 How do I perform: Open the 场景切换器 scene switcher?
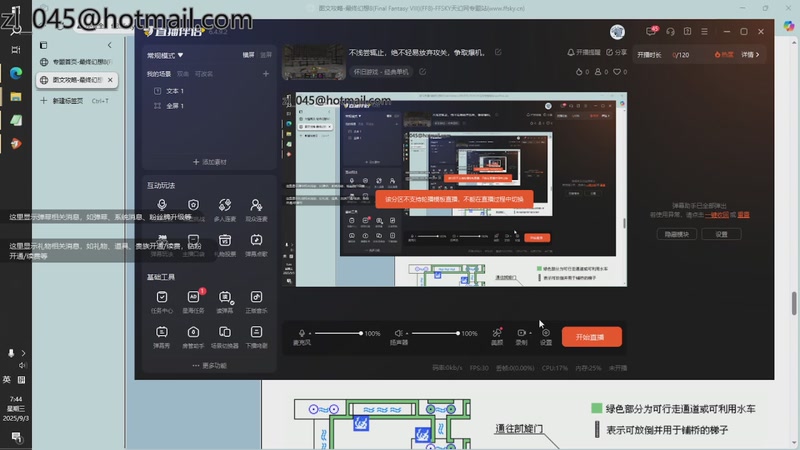225,337
